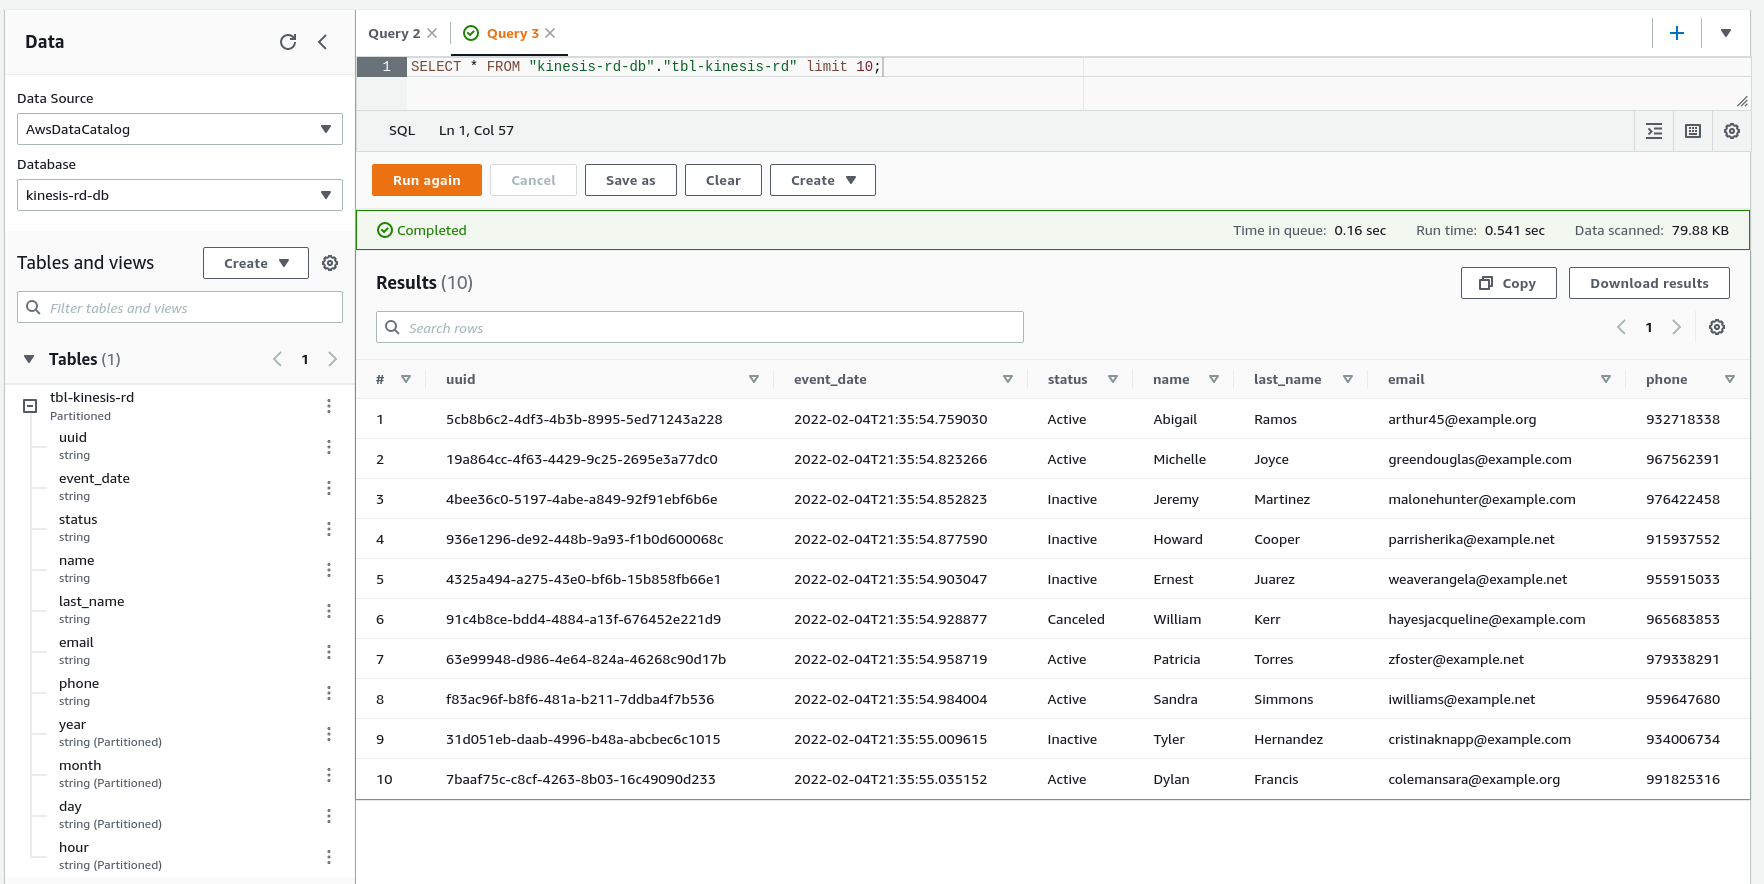Screen dimensions: 1764x884
Task: Open results table preferences gear
Action: point(1717,327)
